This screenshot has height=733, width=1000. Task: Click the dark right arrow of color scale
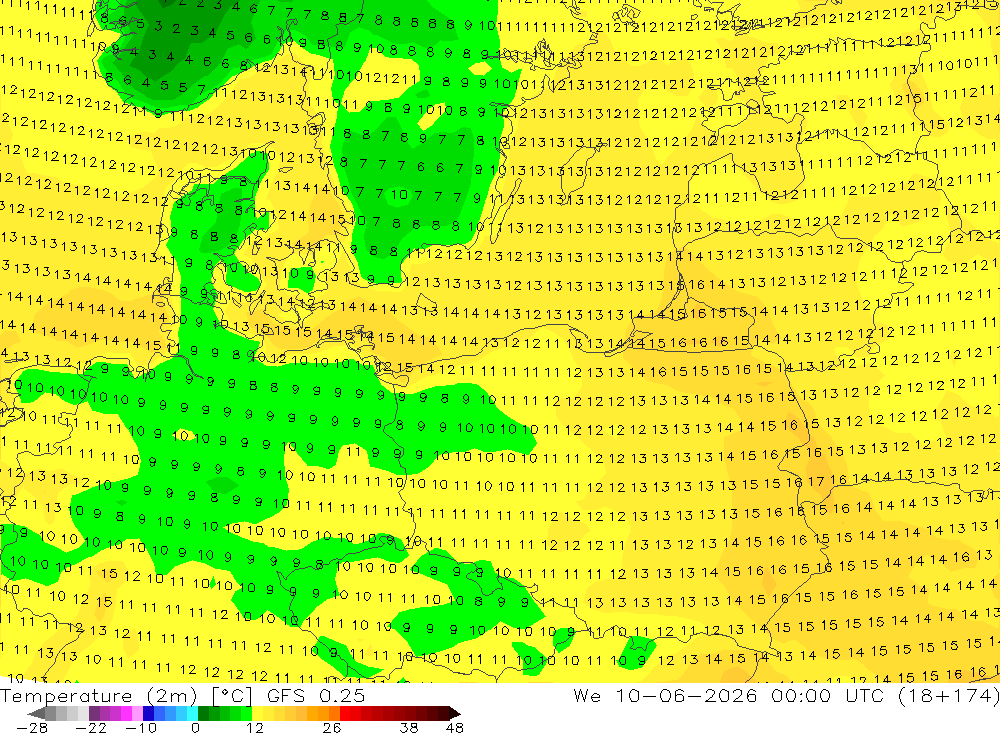[x=455, y=714]
